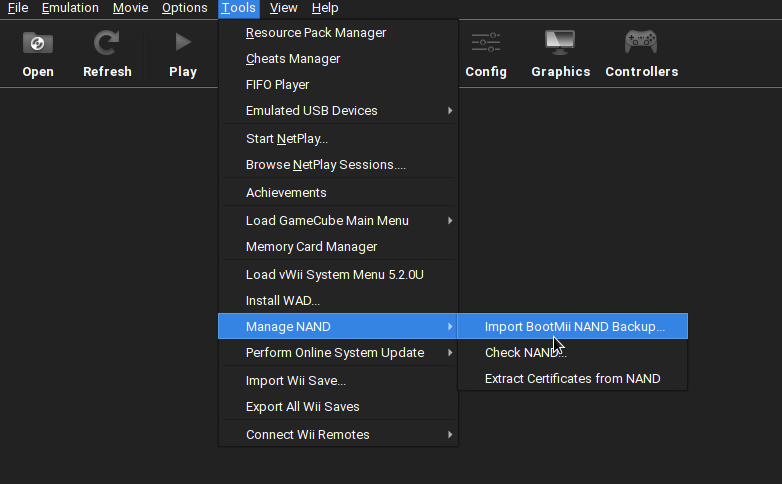Launch Resource Pack Manager

tap(316, 33)
